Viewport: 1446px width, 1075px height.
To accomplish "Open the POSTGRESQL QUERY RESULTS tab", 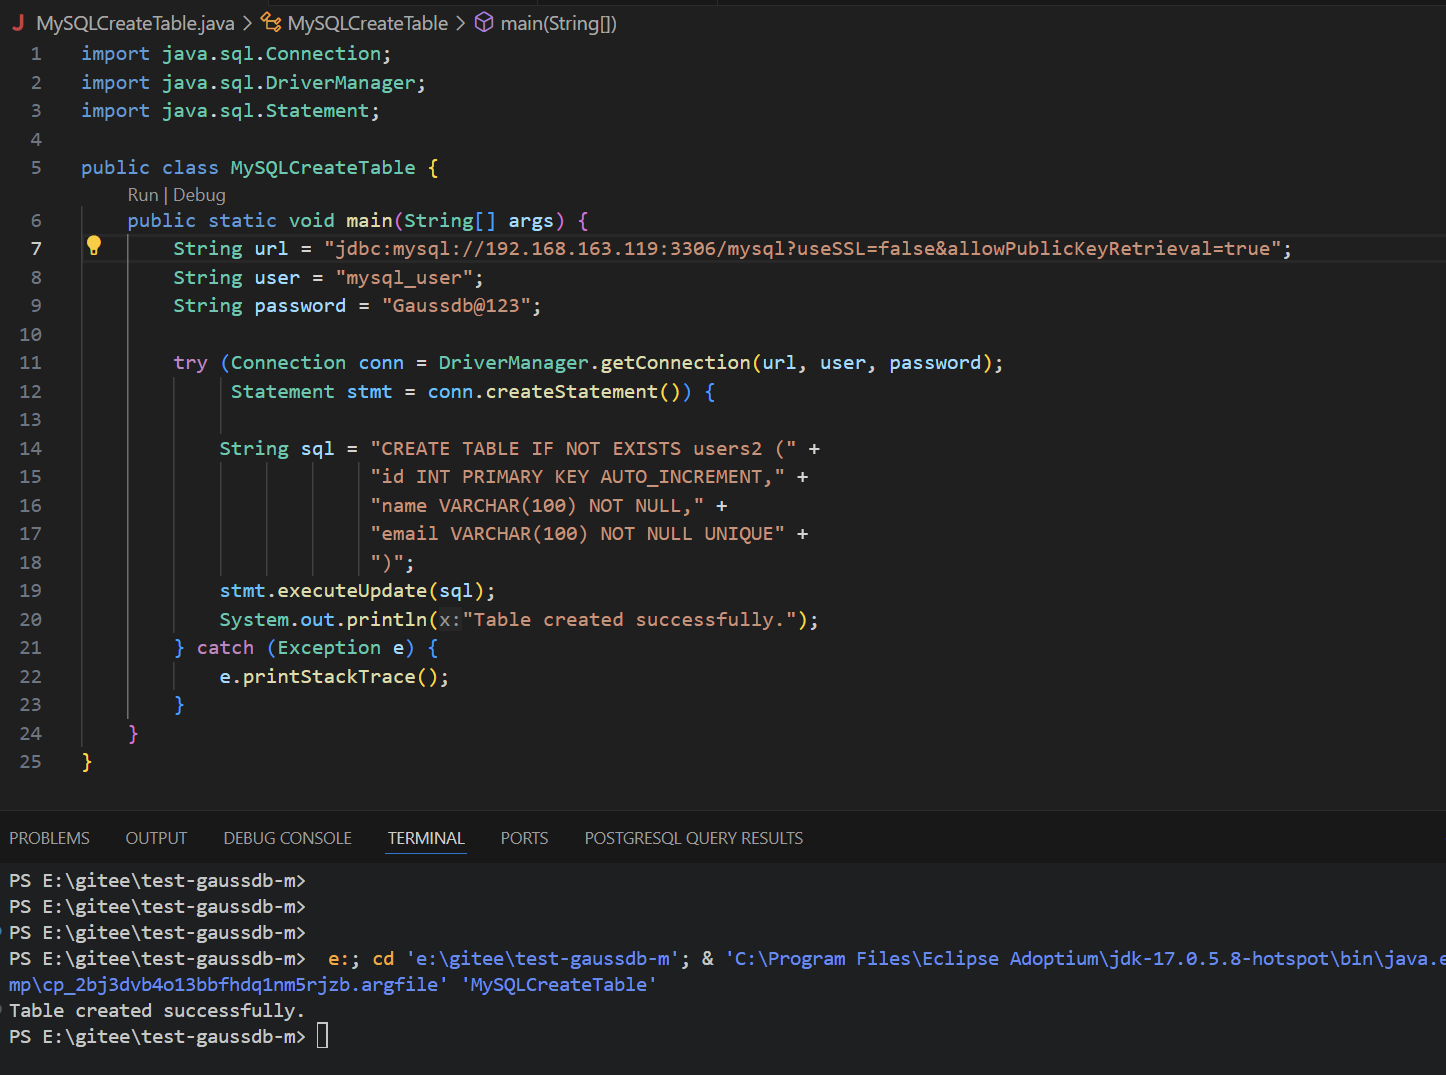I will coord(694,838).
